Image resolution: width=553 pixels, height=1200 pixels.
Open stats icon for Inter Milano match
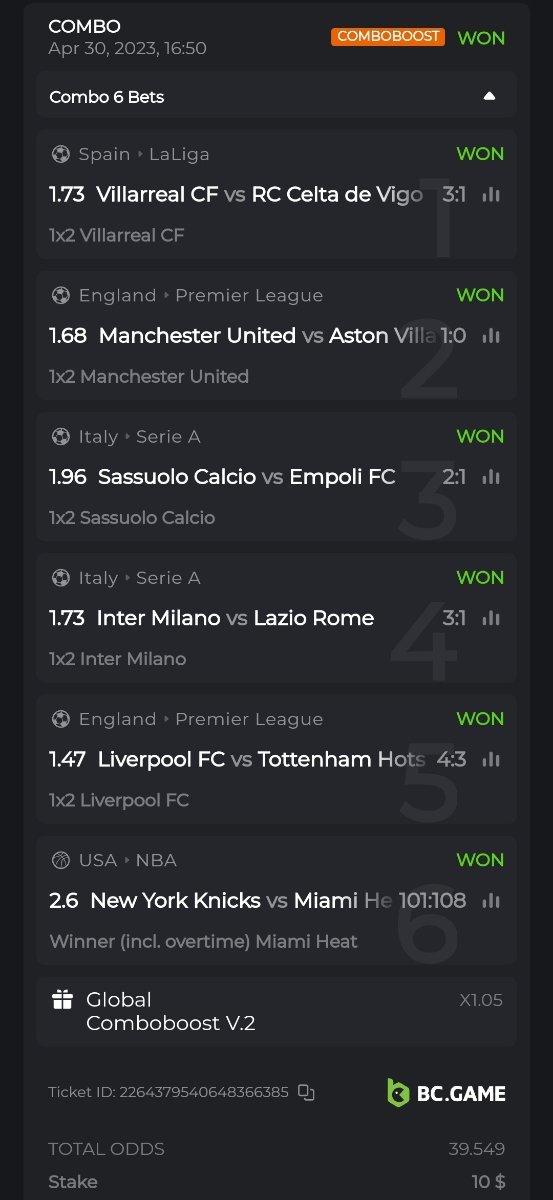click(x=490, y=618)
